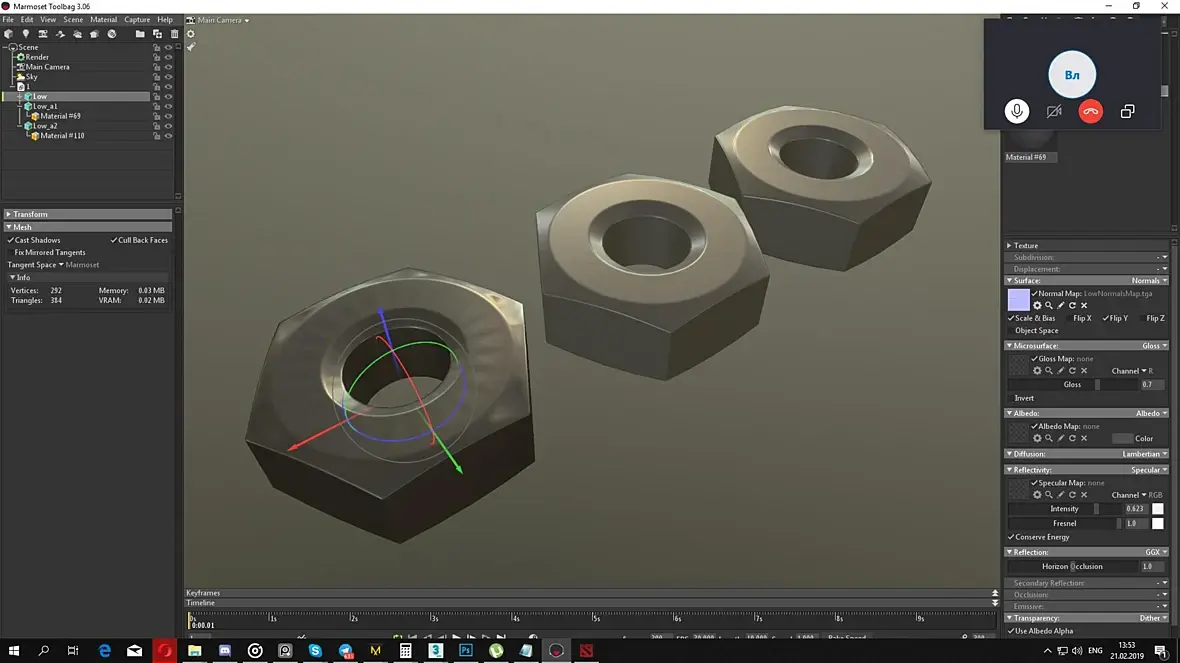Enable Flip X for normal map
This screenshot has width=1180, height=663.
pos(1069,318)
